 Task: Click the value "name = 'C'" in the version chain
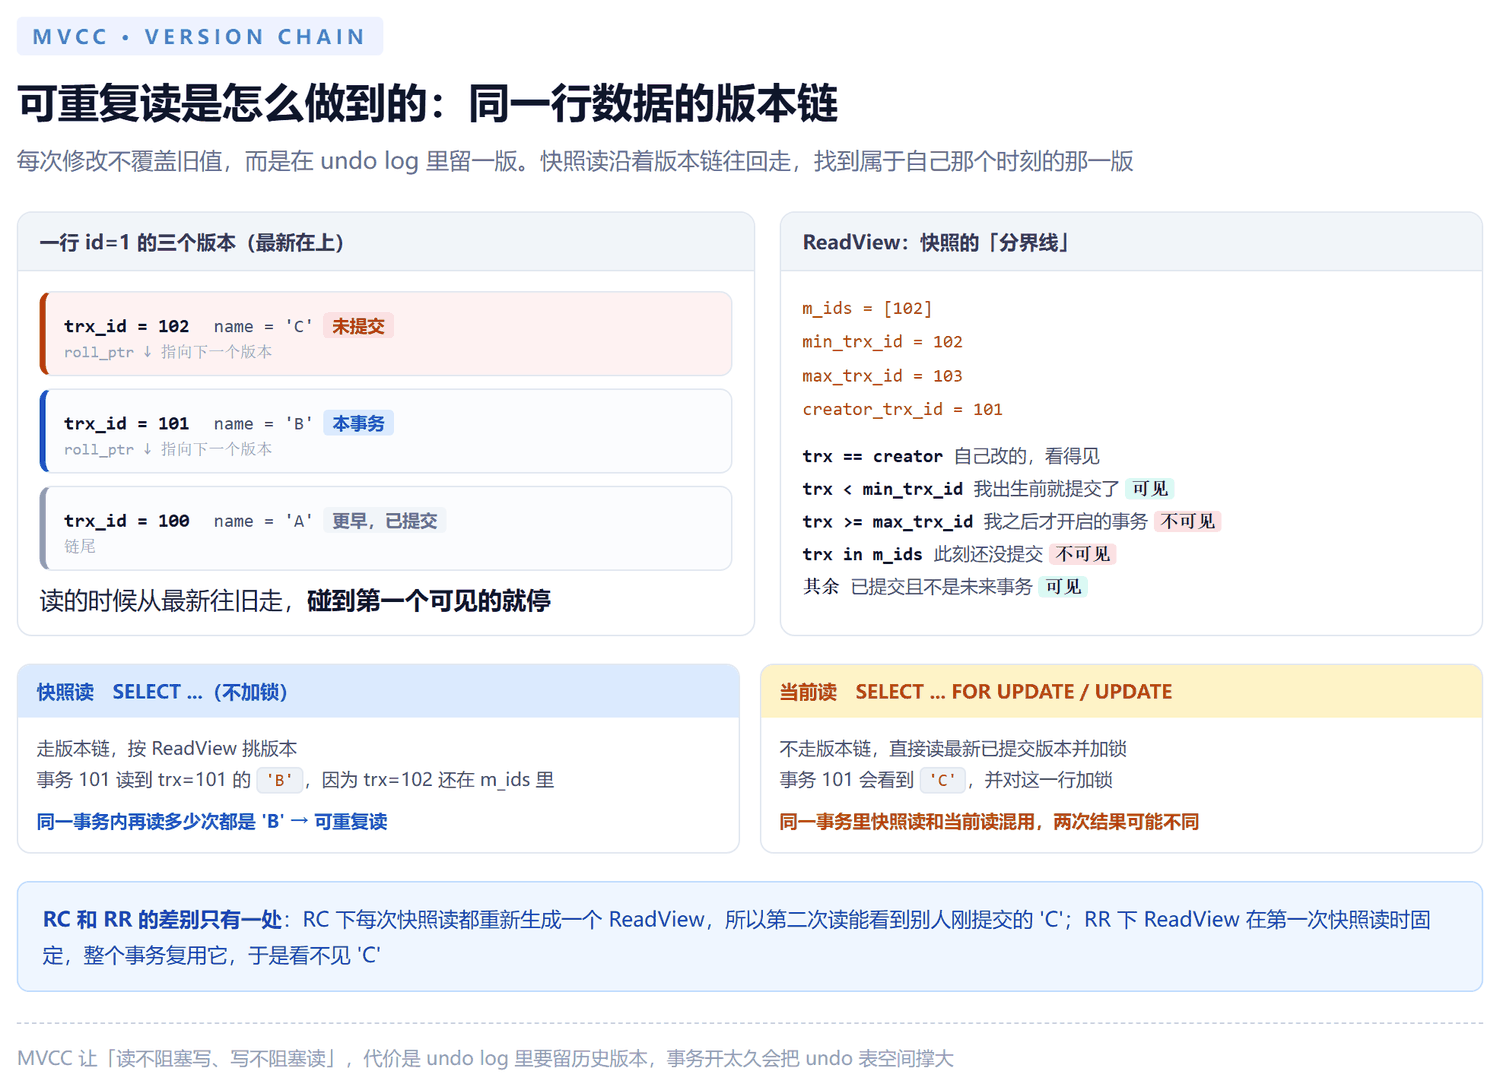pyautogui.click(x=263, y=326)
